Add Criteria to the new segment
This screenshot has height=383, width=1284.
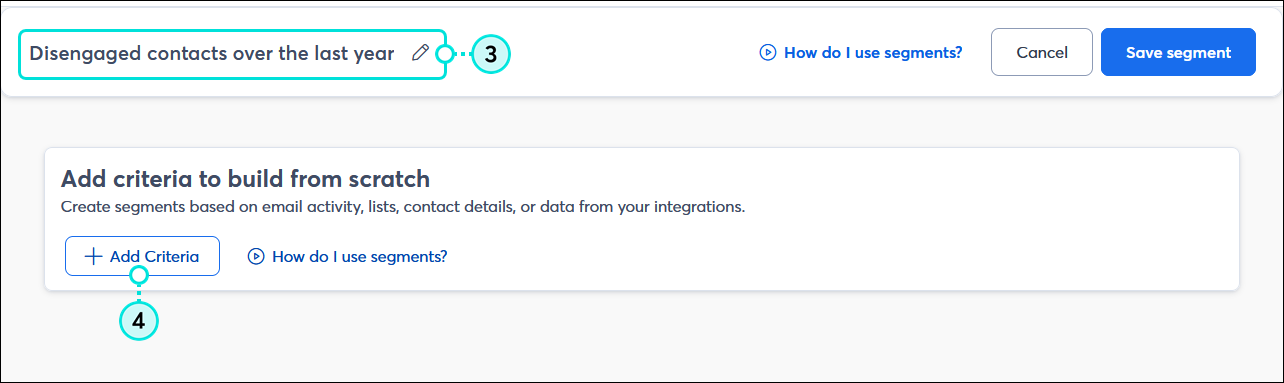(x=142, y=256)
